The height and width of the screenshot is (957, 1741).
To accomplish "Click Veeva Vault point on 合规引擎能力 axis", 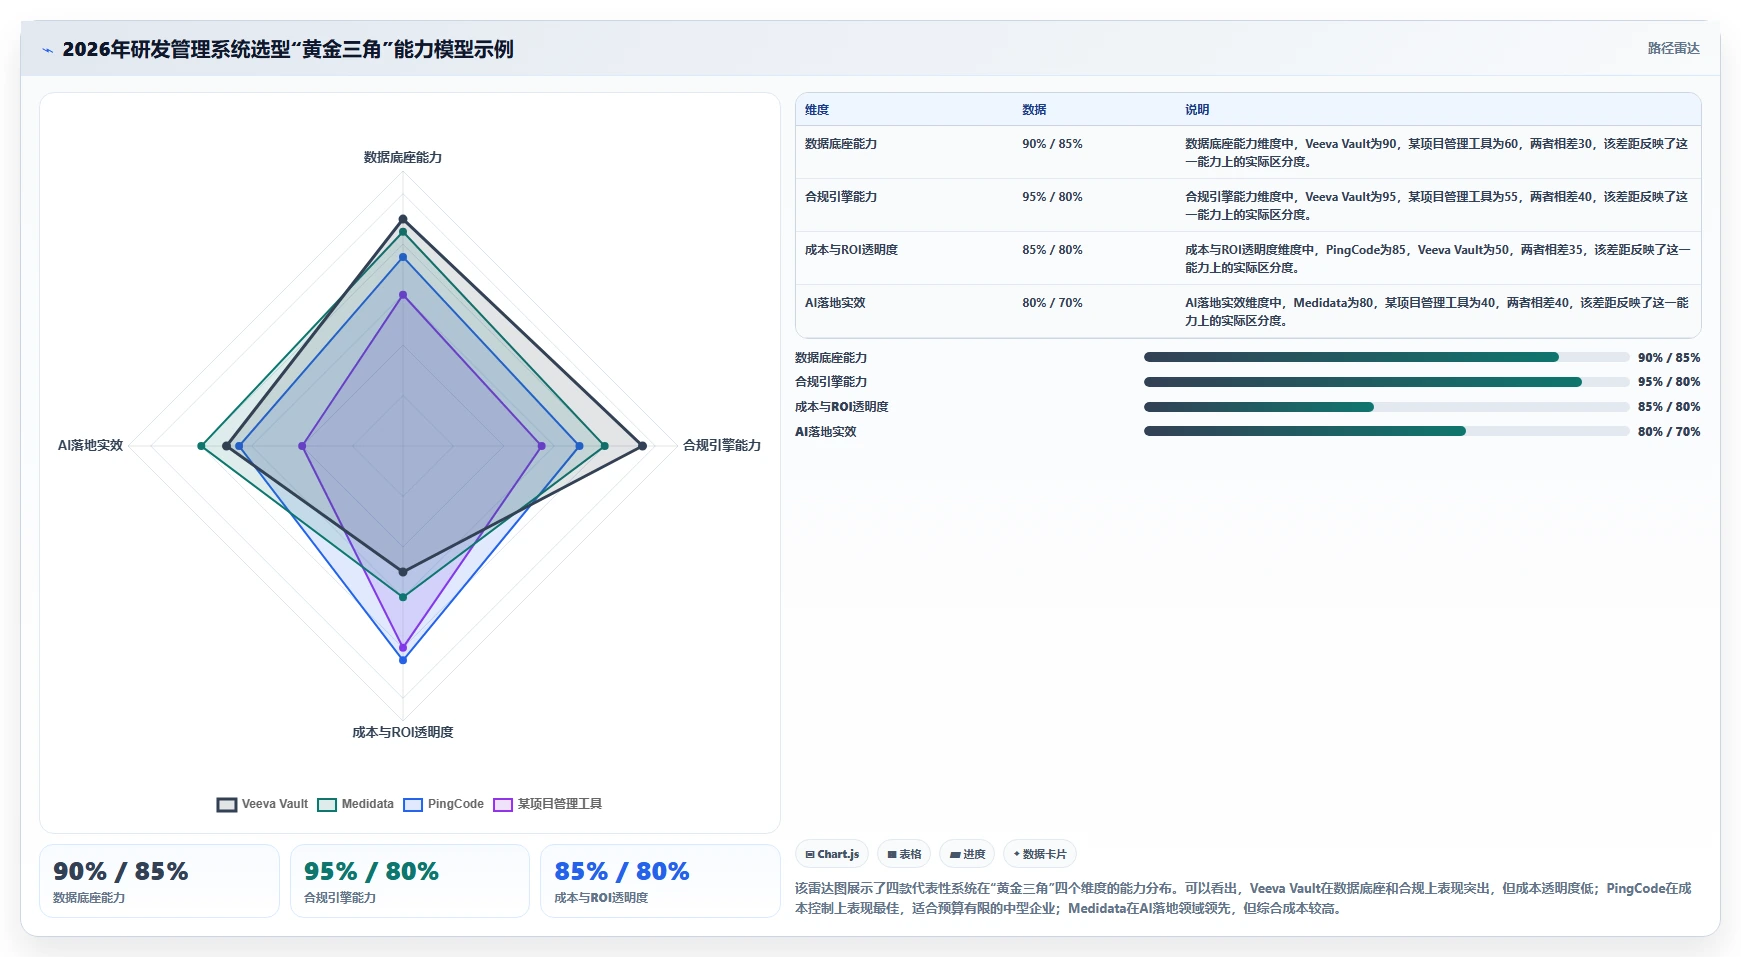I will point(642,446).
